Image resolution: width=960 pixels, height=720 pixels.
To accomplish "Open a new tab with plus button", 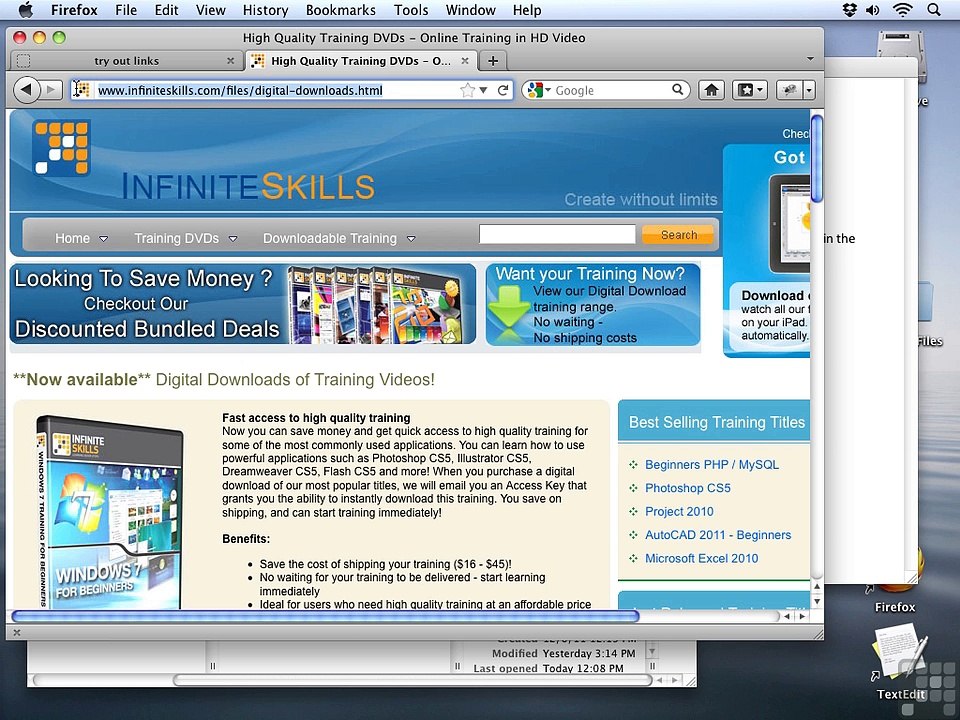I will click(493, 61).
